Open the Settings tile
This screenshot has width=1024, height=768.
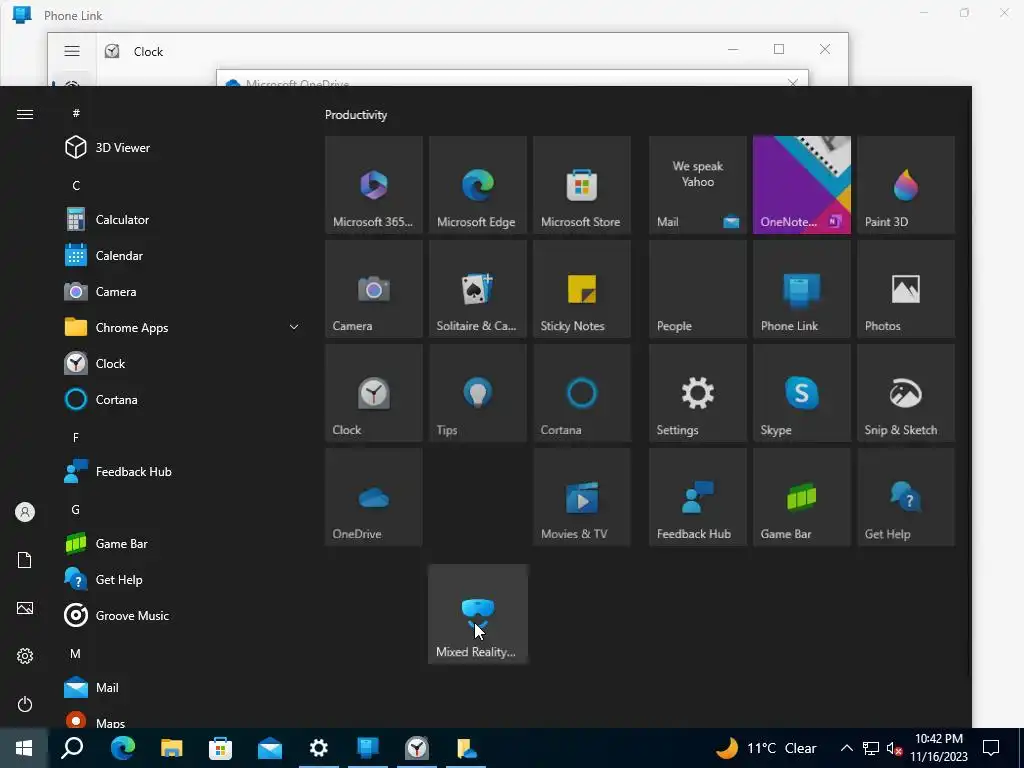[697, 392]
